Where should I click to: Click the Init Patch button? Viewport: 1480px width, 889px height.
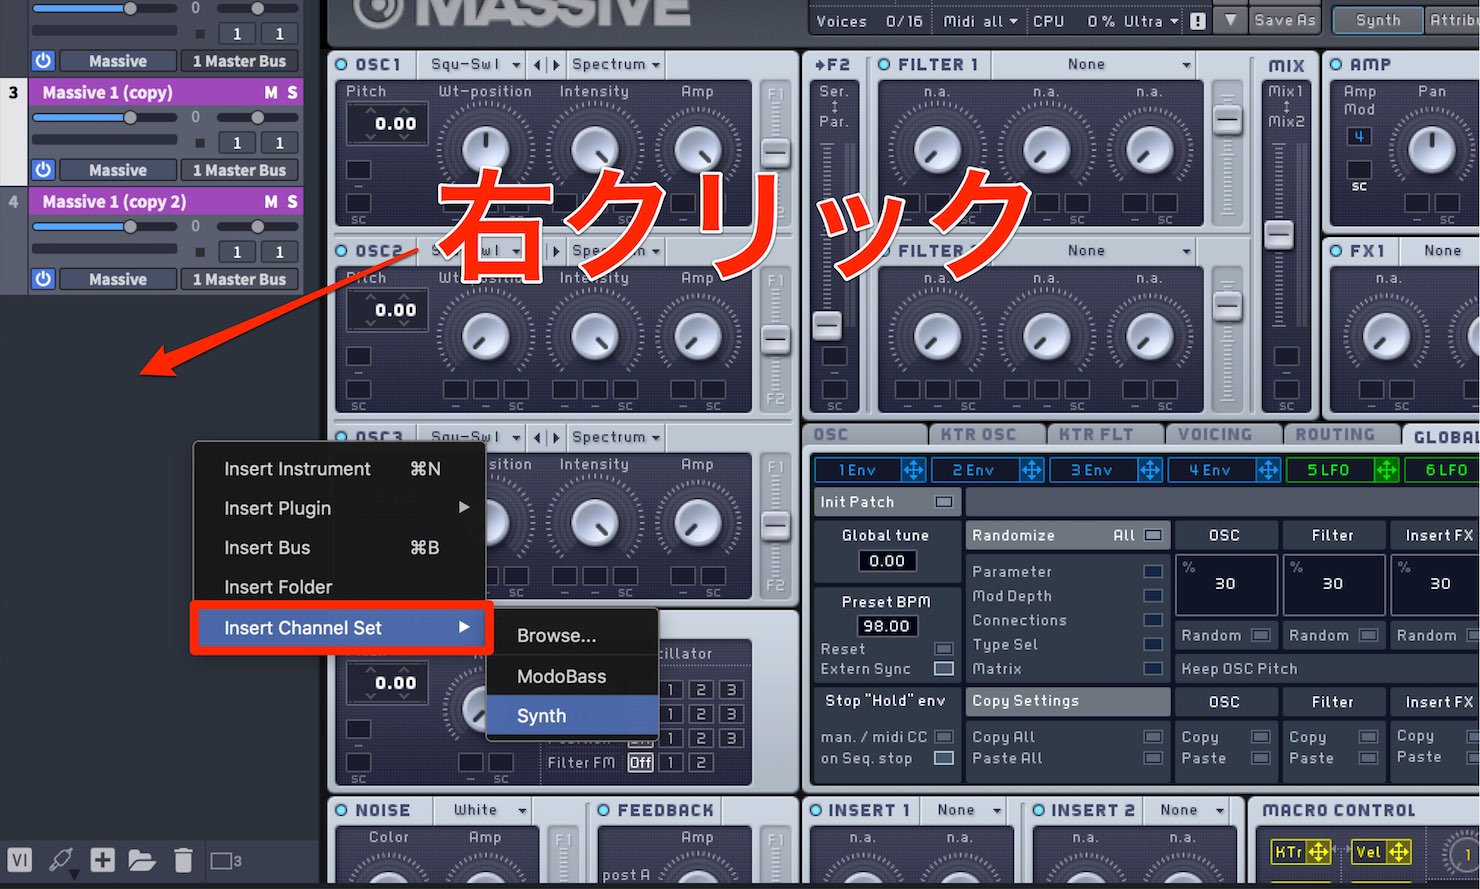point(886,502)
